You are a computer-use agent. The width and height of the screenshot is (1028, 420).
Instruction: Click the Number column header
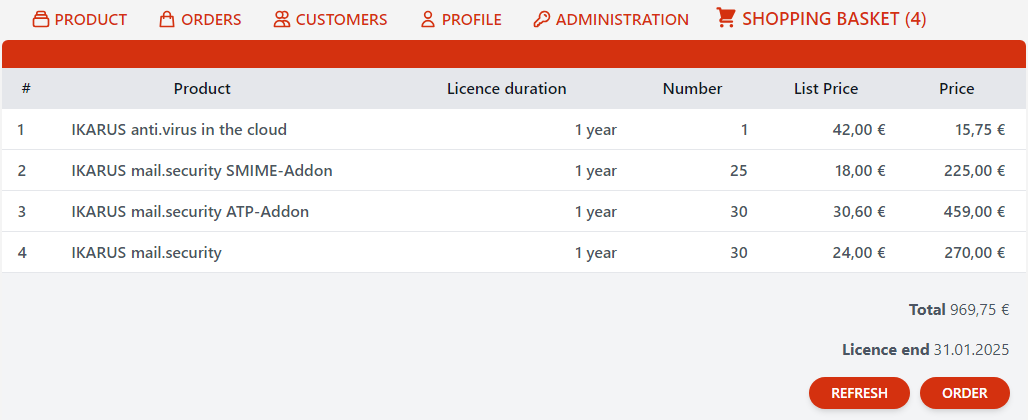[692, 88]
